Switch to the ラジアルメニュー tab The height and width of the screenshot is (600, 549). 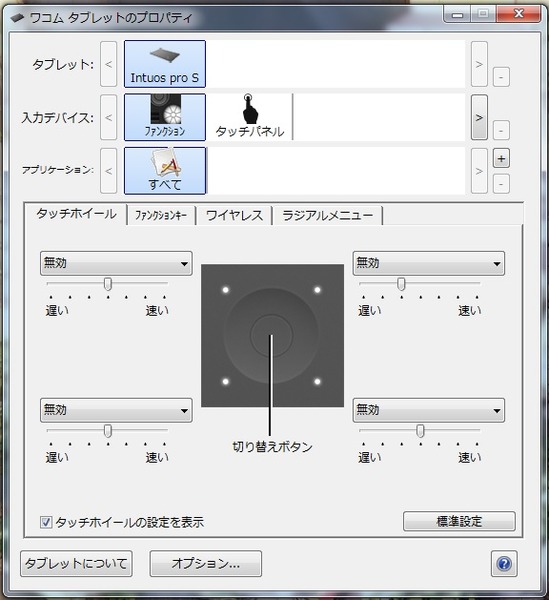point(327,215)
